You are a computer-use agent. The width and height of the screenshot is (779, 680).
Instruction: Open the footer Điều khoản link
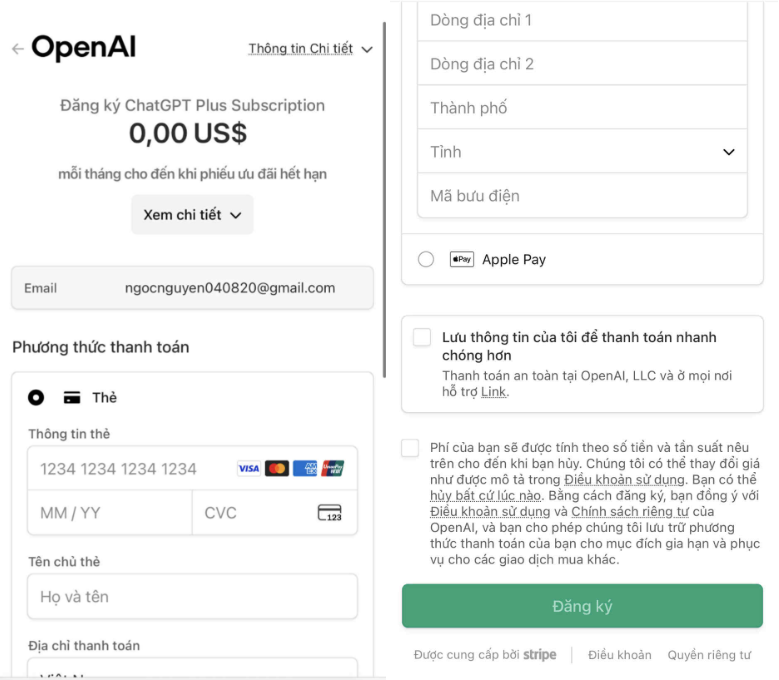[620, 655]
